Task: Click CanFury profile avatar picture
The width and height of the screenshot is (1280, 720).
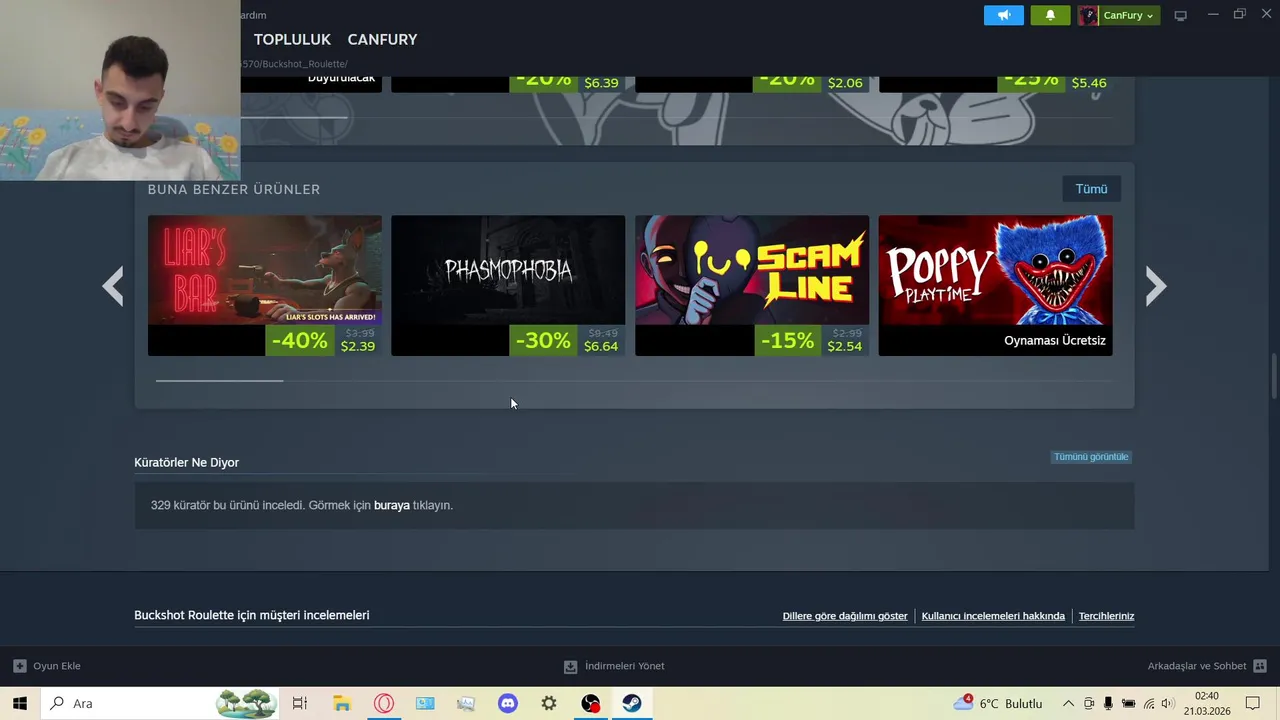Action: (1088, 15)
